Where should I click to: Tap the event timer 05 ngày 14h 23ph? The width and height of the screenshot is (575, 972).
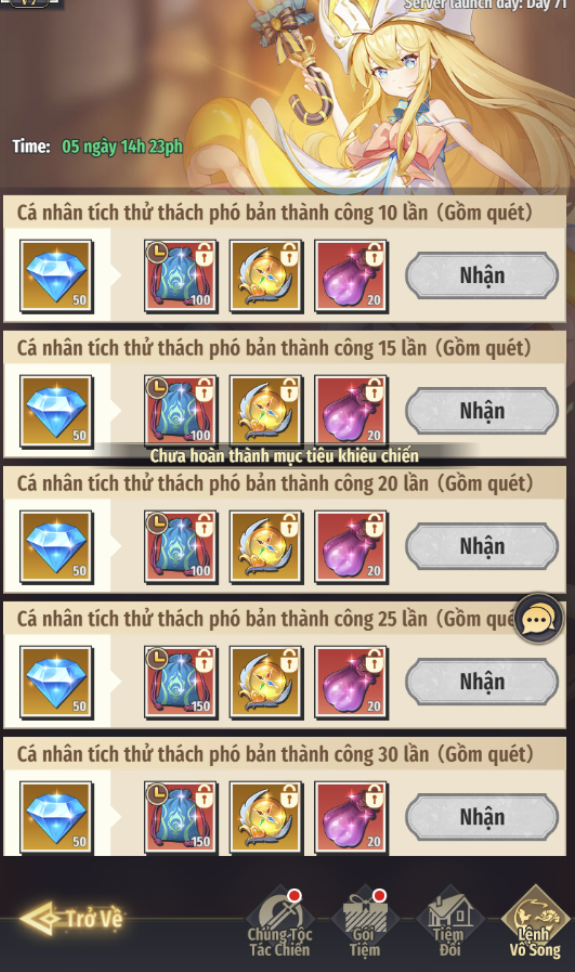click(x=122, y=147)
